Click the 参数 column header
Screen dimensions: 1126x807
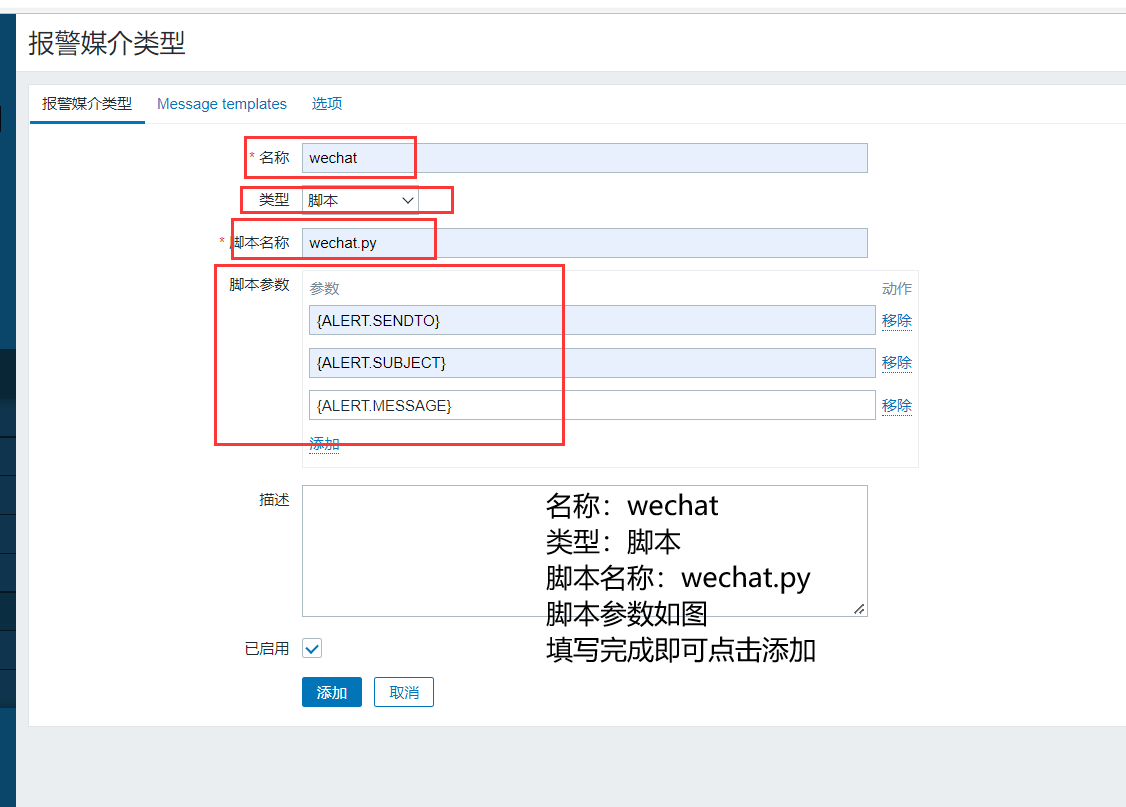tap(324, 289)
